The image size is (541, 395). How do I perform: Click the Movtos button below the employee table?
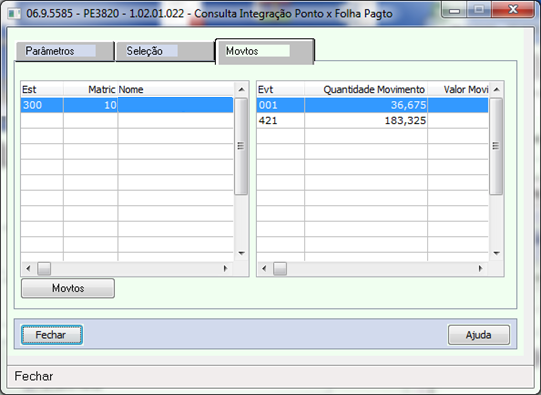[x=68, y=288]
